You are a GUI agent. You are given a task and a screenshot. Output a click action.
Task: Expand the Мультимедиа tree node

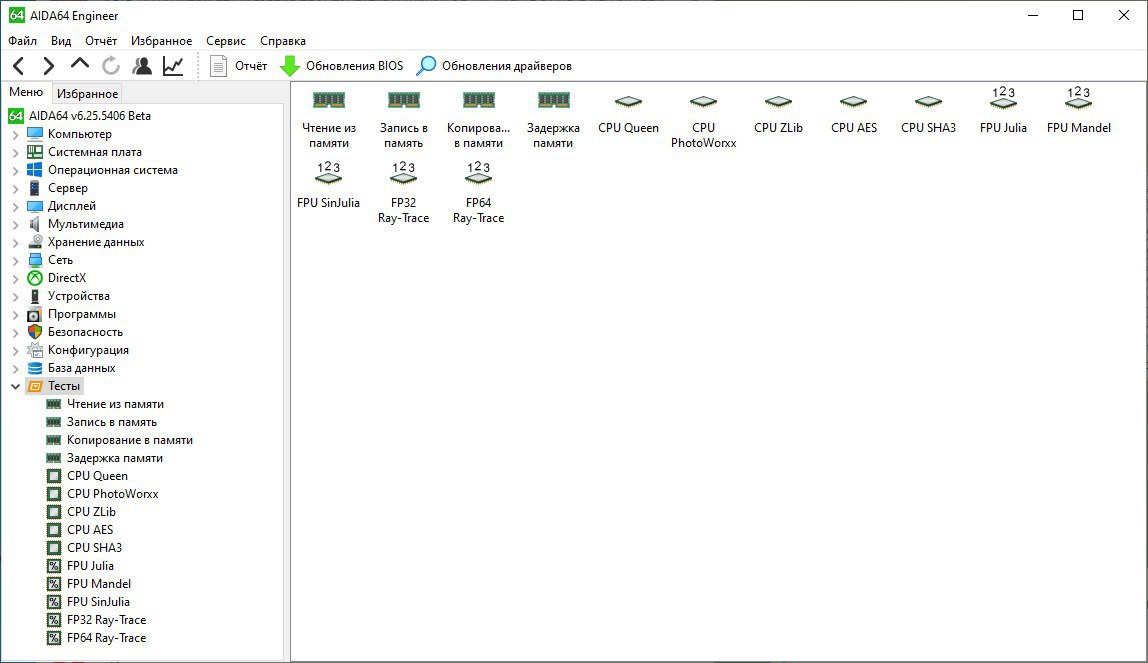pos(15,225)
